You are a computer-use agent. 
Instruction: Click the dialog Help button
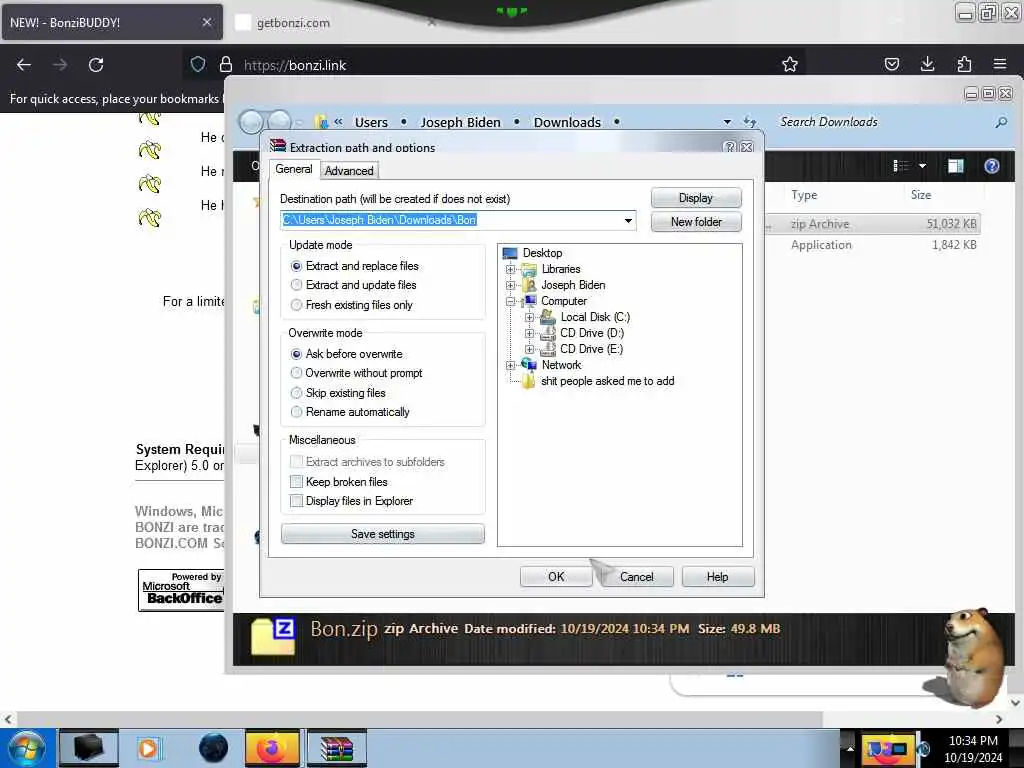click(717, 577)
